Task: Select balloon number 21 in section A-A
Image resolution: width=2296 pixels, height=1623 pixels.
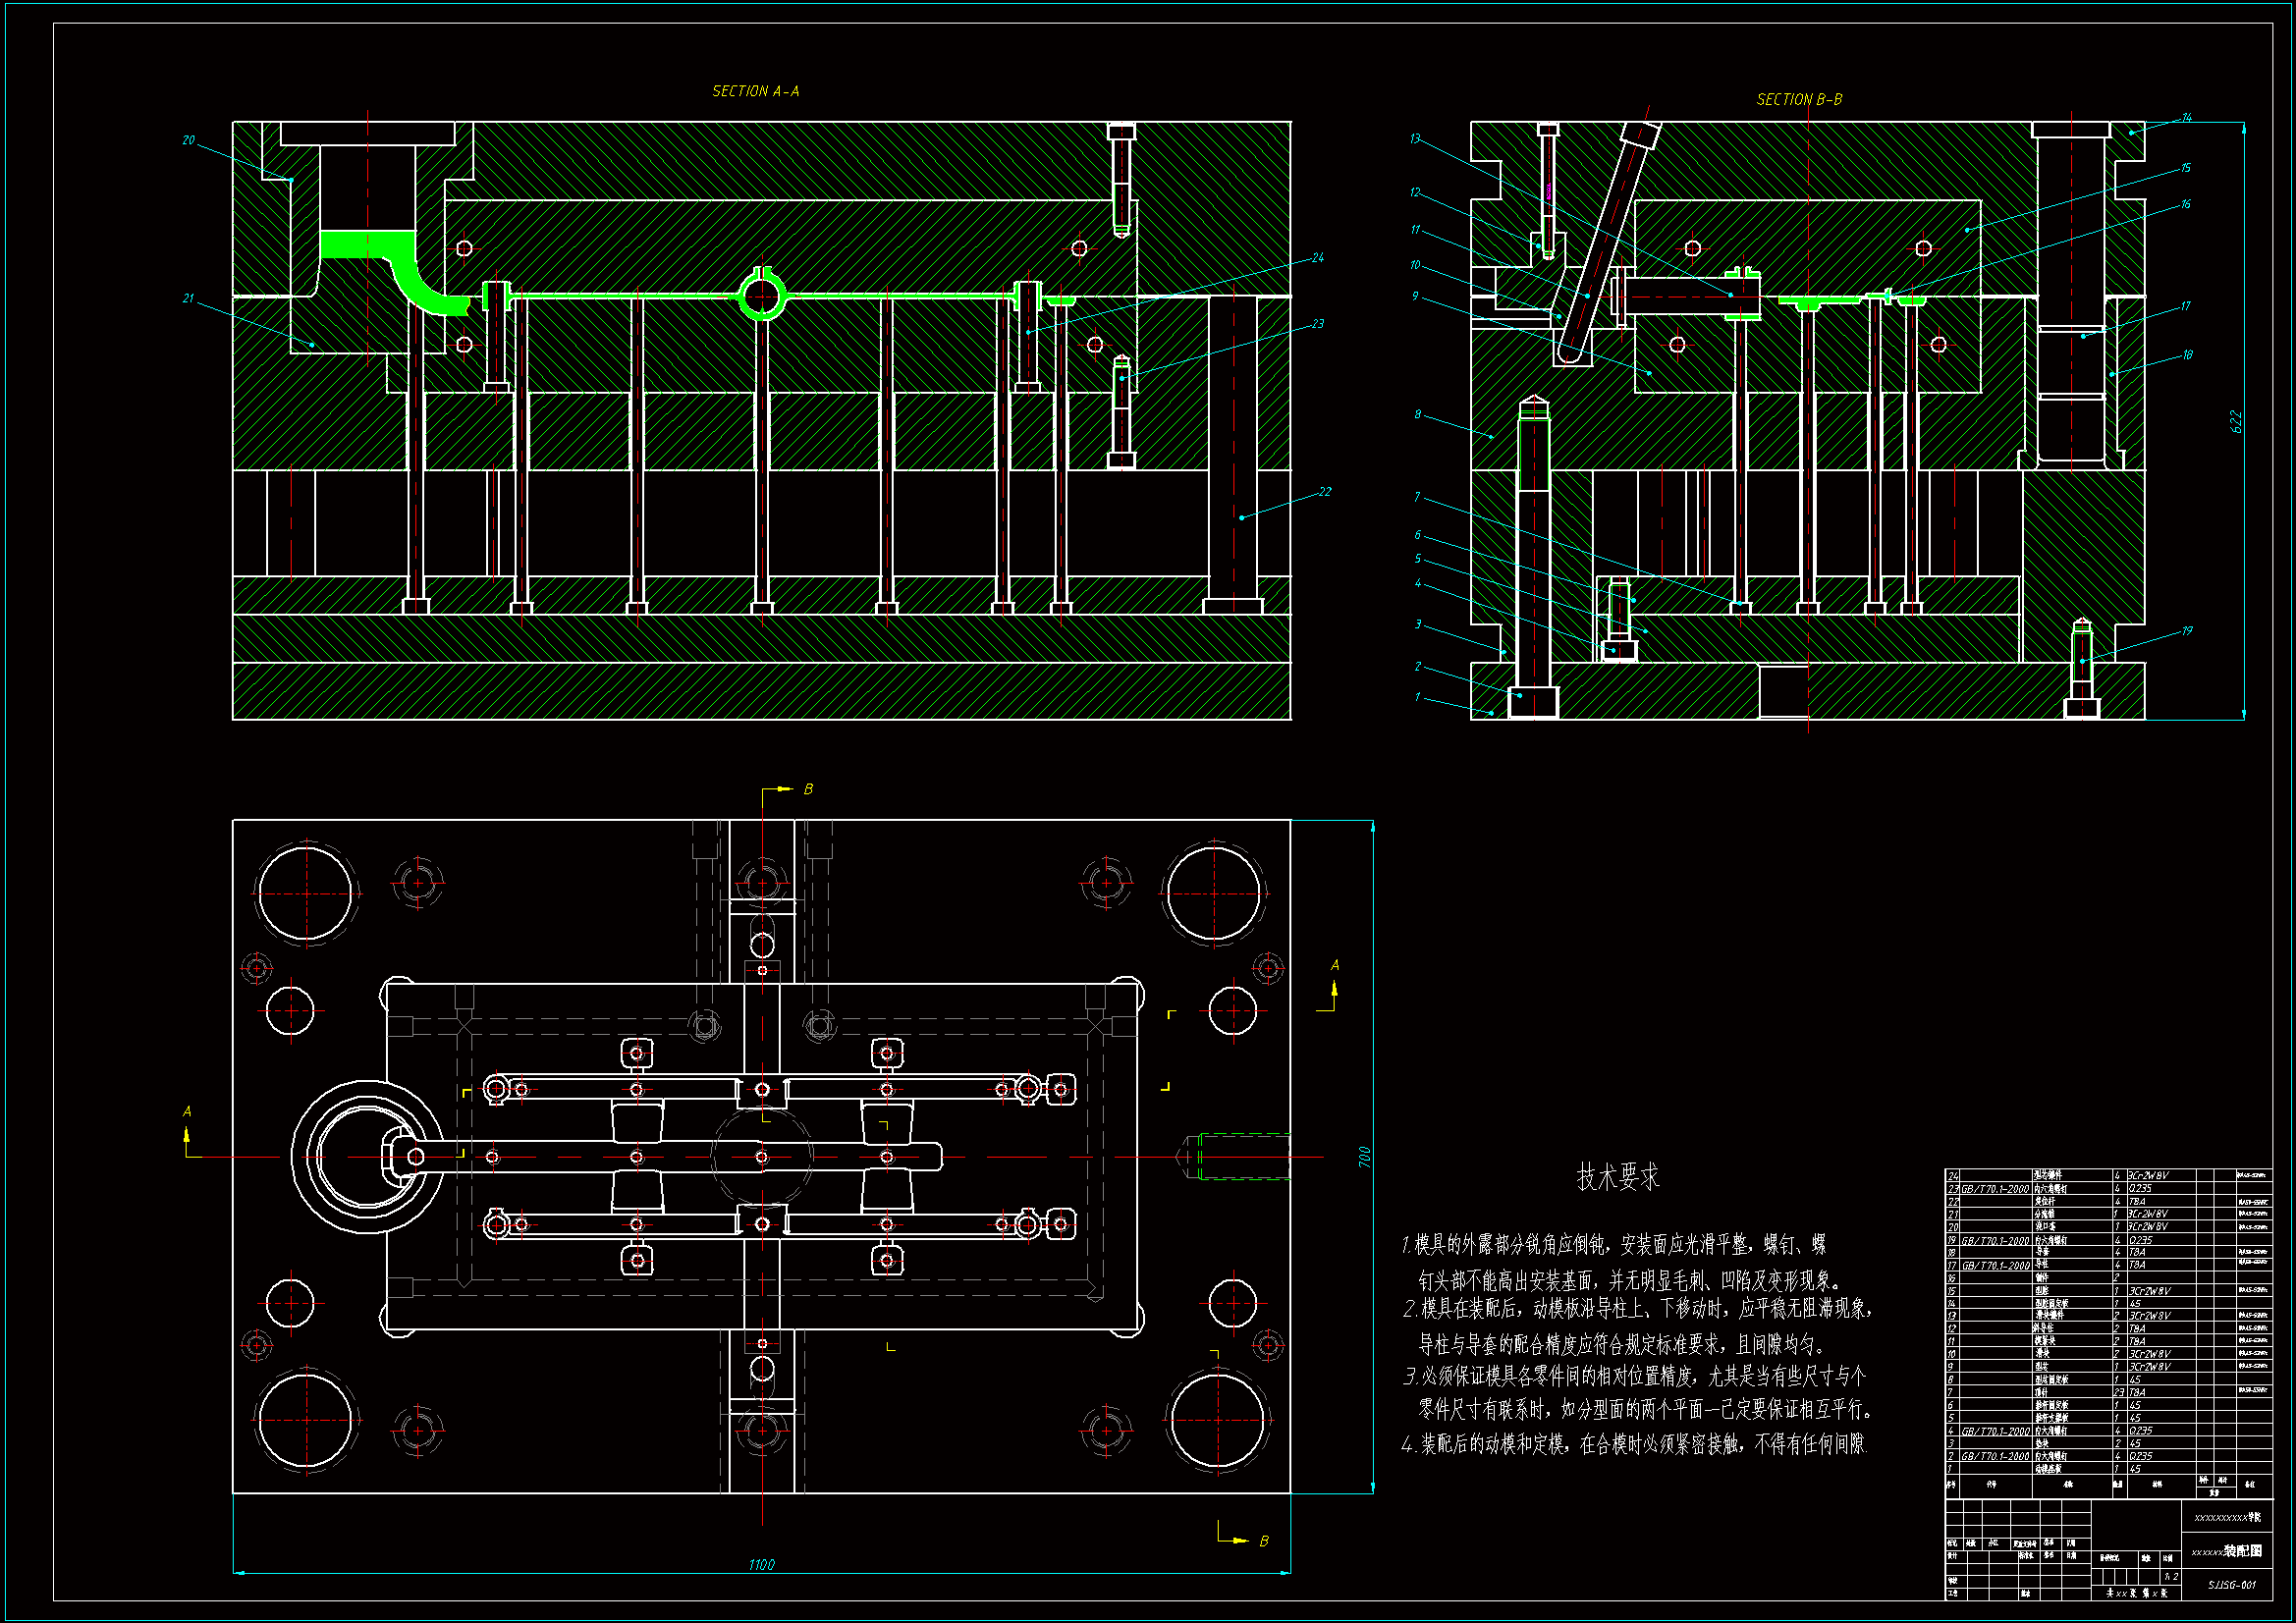Action: [188, 298]
